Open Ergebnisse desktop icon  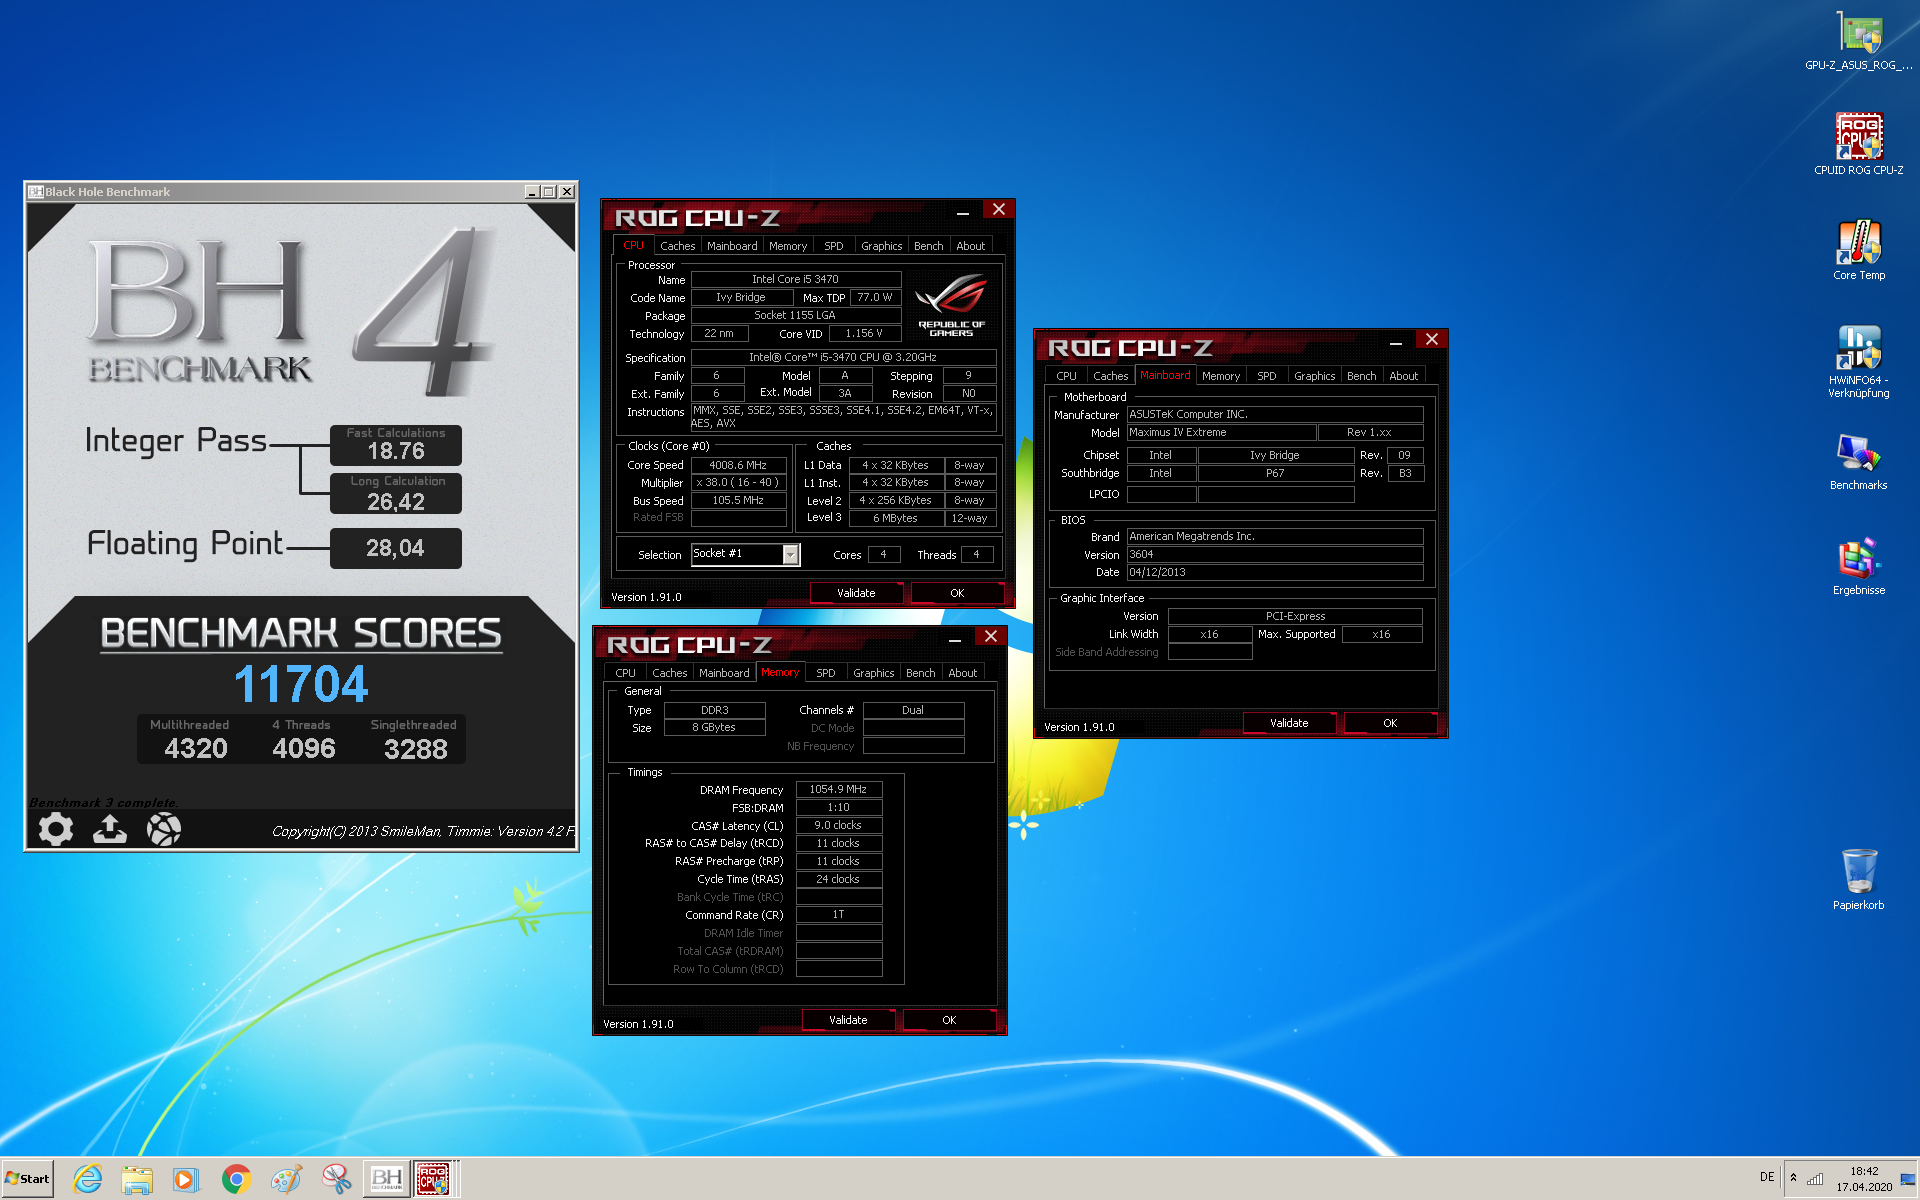[1859, 566]
